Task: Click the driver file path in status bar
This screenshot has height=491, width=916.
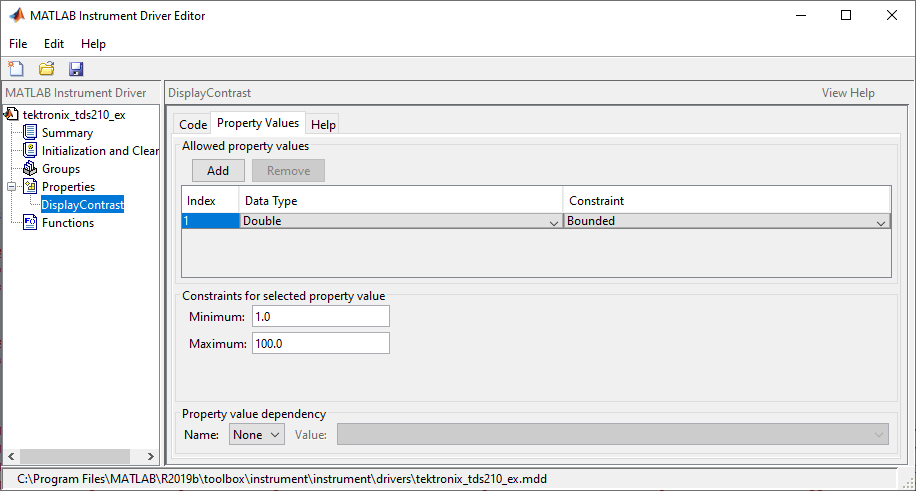Action: [282, 478]
